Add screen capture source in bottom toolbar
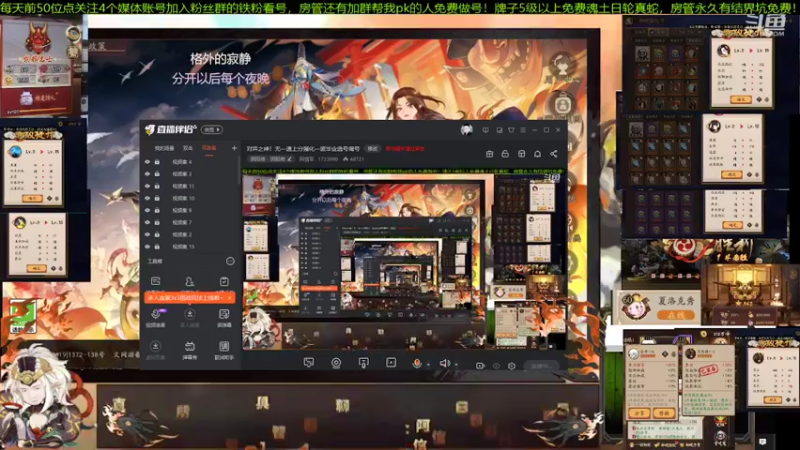Screen dimensions: 800x450 [x=309, y=363]
